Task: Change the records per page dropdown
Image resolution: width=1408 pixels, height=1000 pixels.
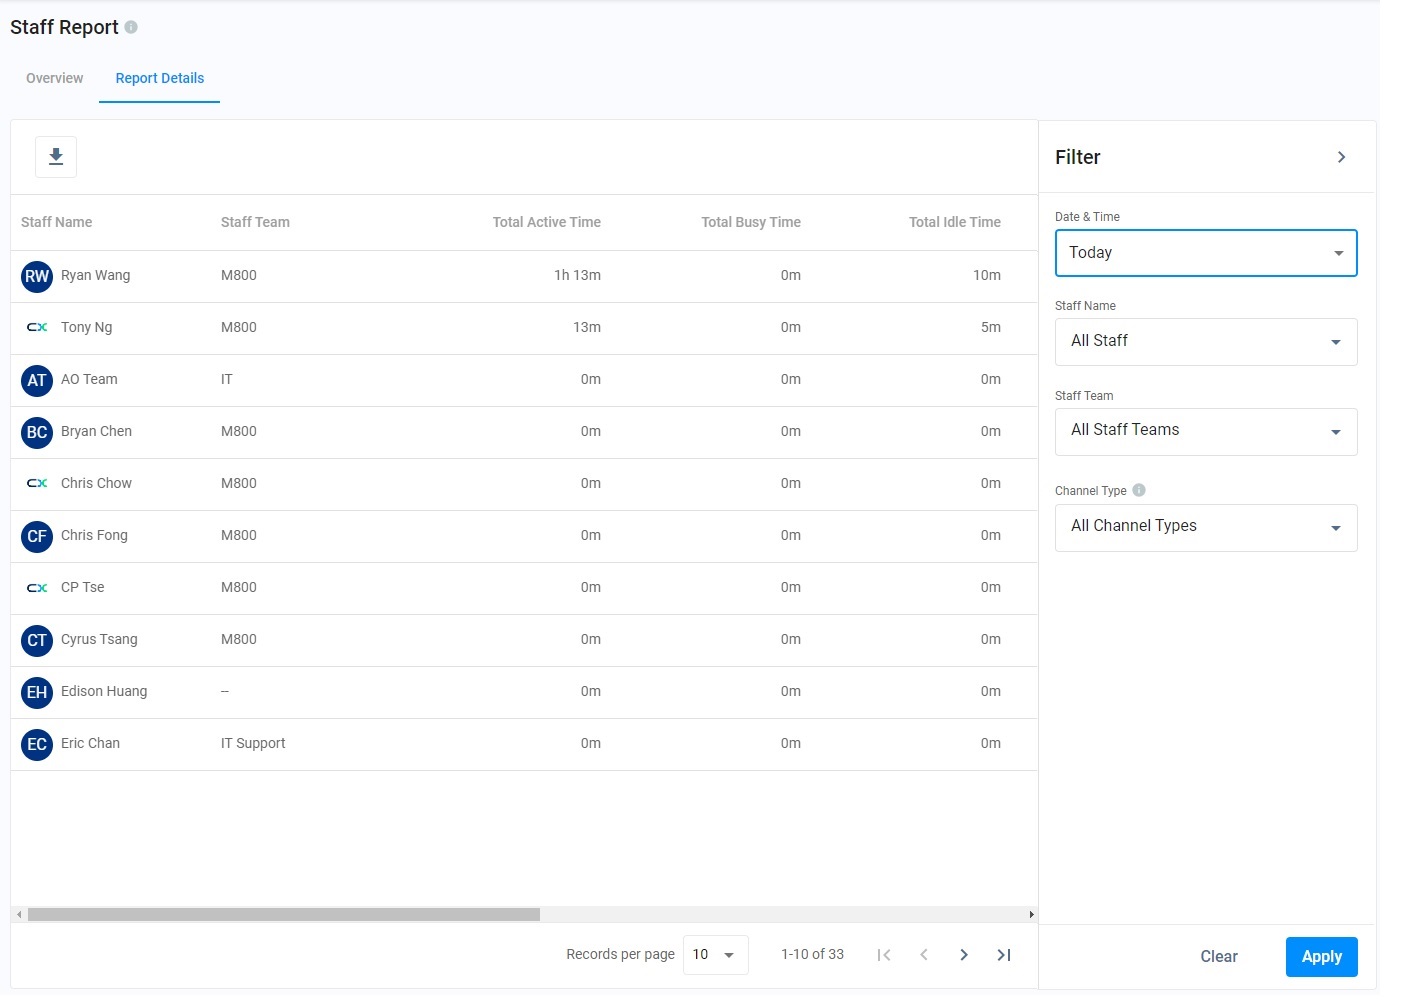Action: (x=715, y=955)
